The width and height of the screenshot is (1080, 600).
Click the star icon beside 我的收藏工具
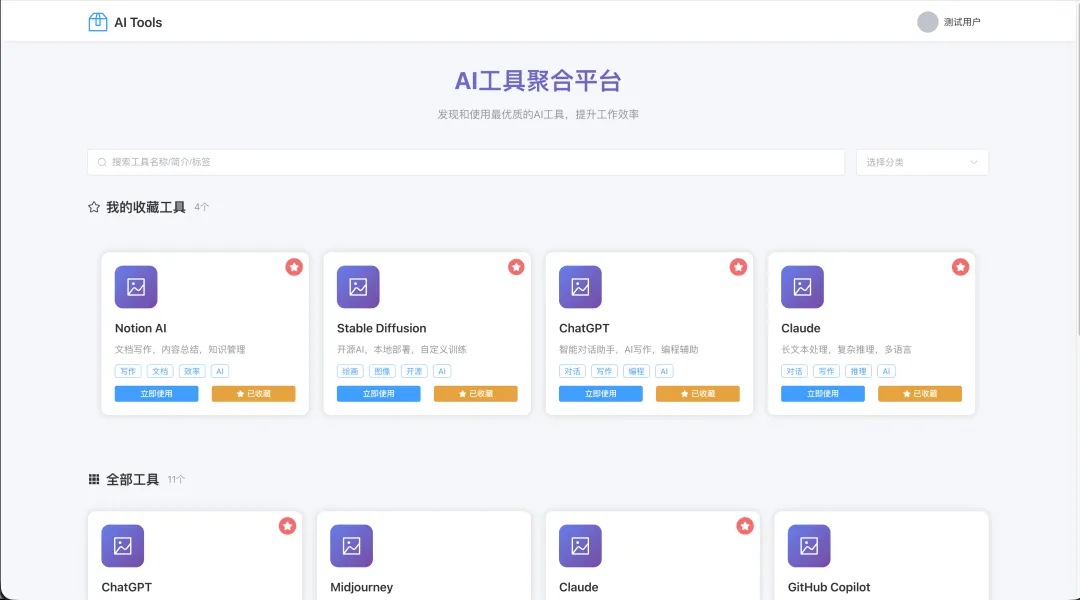click(94, 207)
